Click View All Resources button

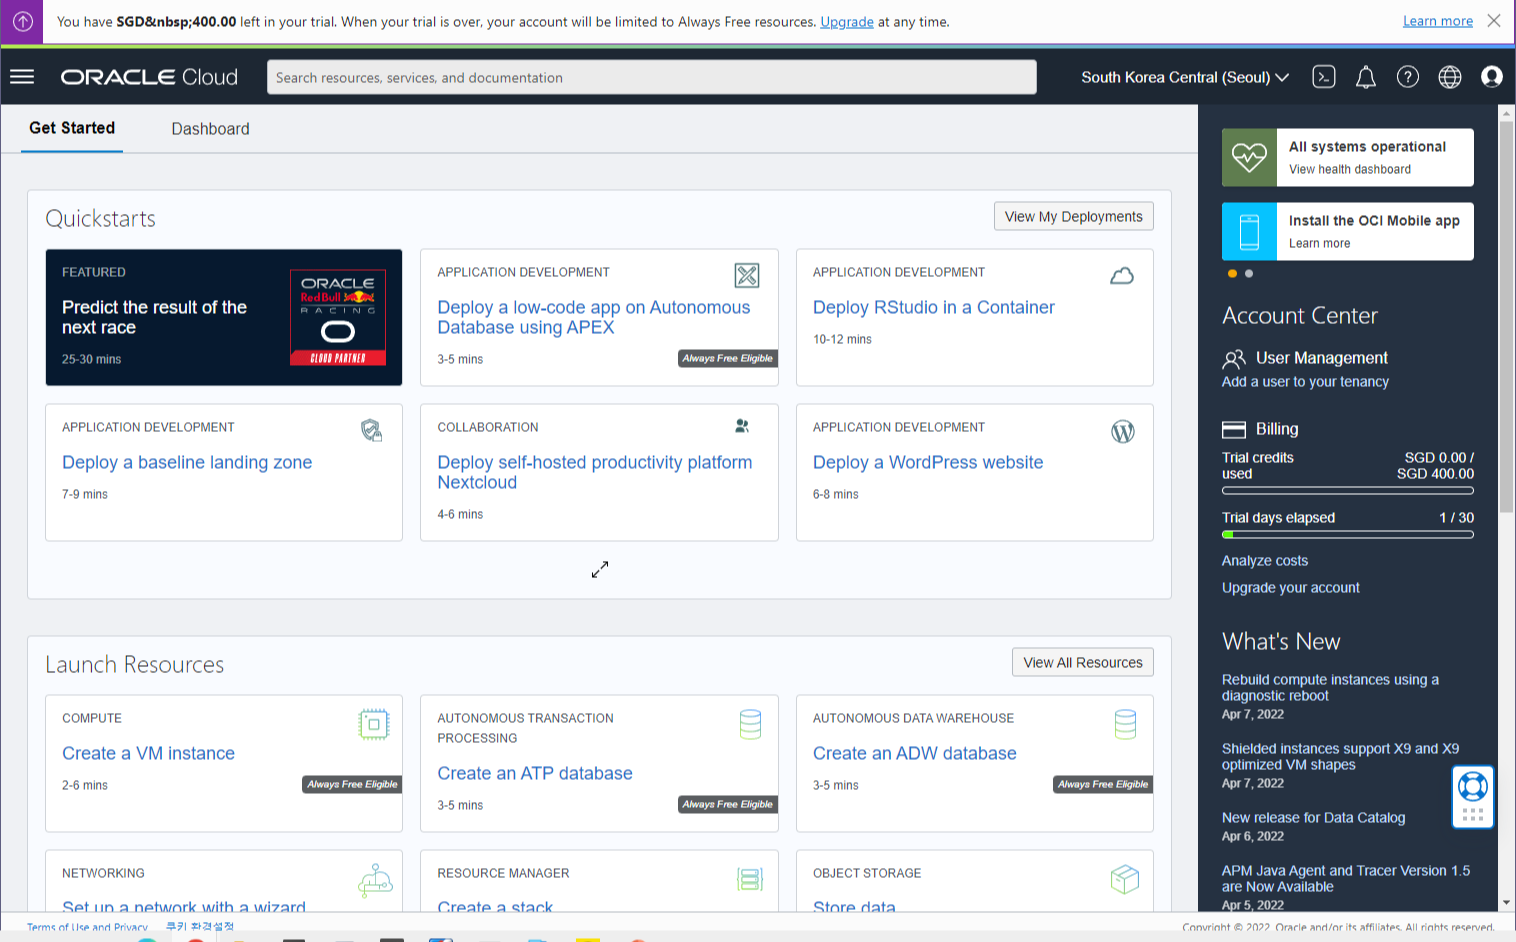point(1083,662)
